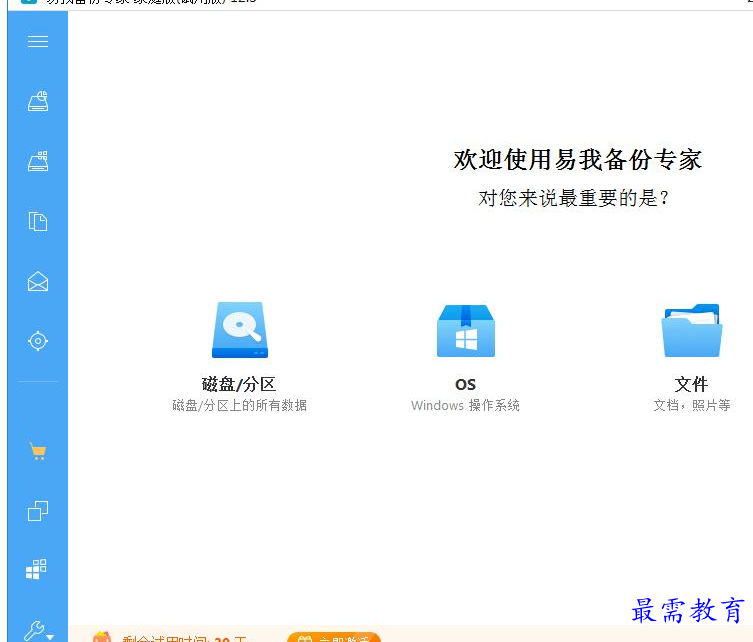Click the text Windows 操作系统

tap(465, 405)
